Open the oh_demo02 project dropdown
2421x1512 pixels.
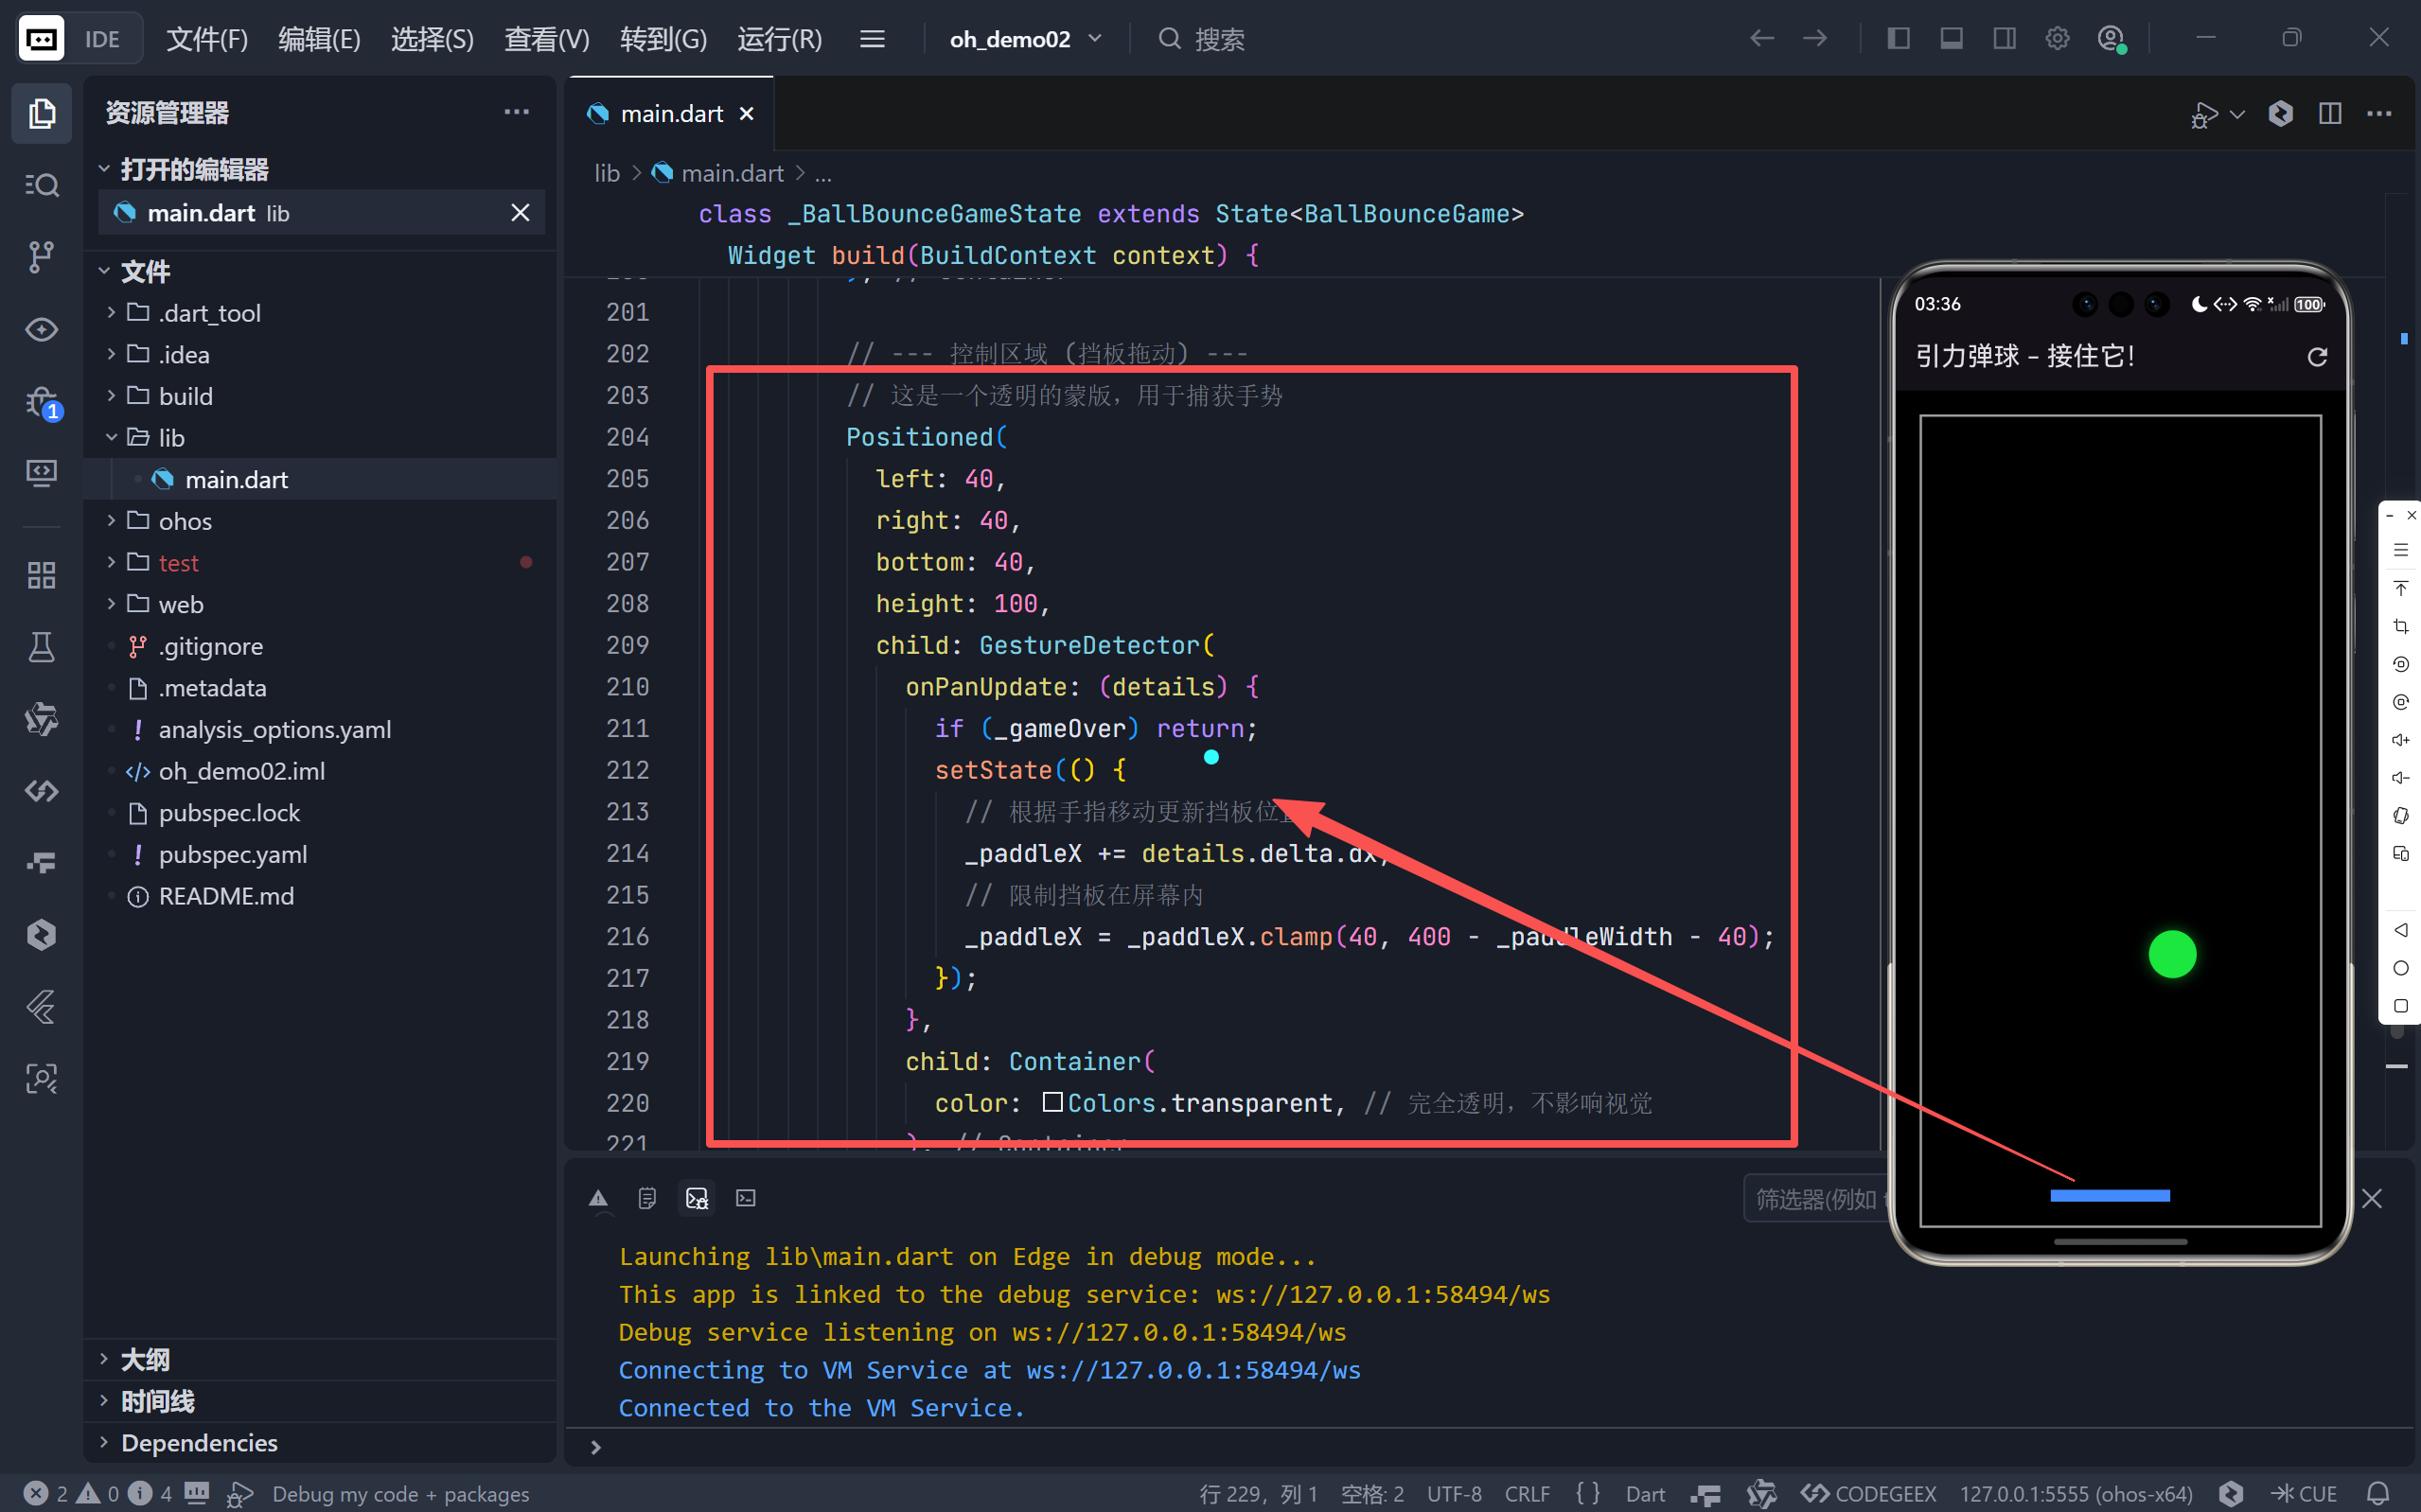click(1025, 39)
